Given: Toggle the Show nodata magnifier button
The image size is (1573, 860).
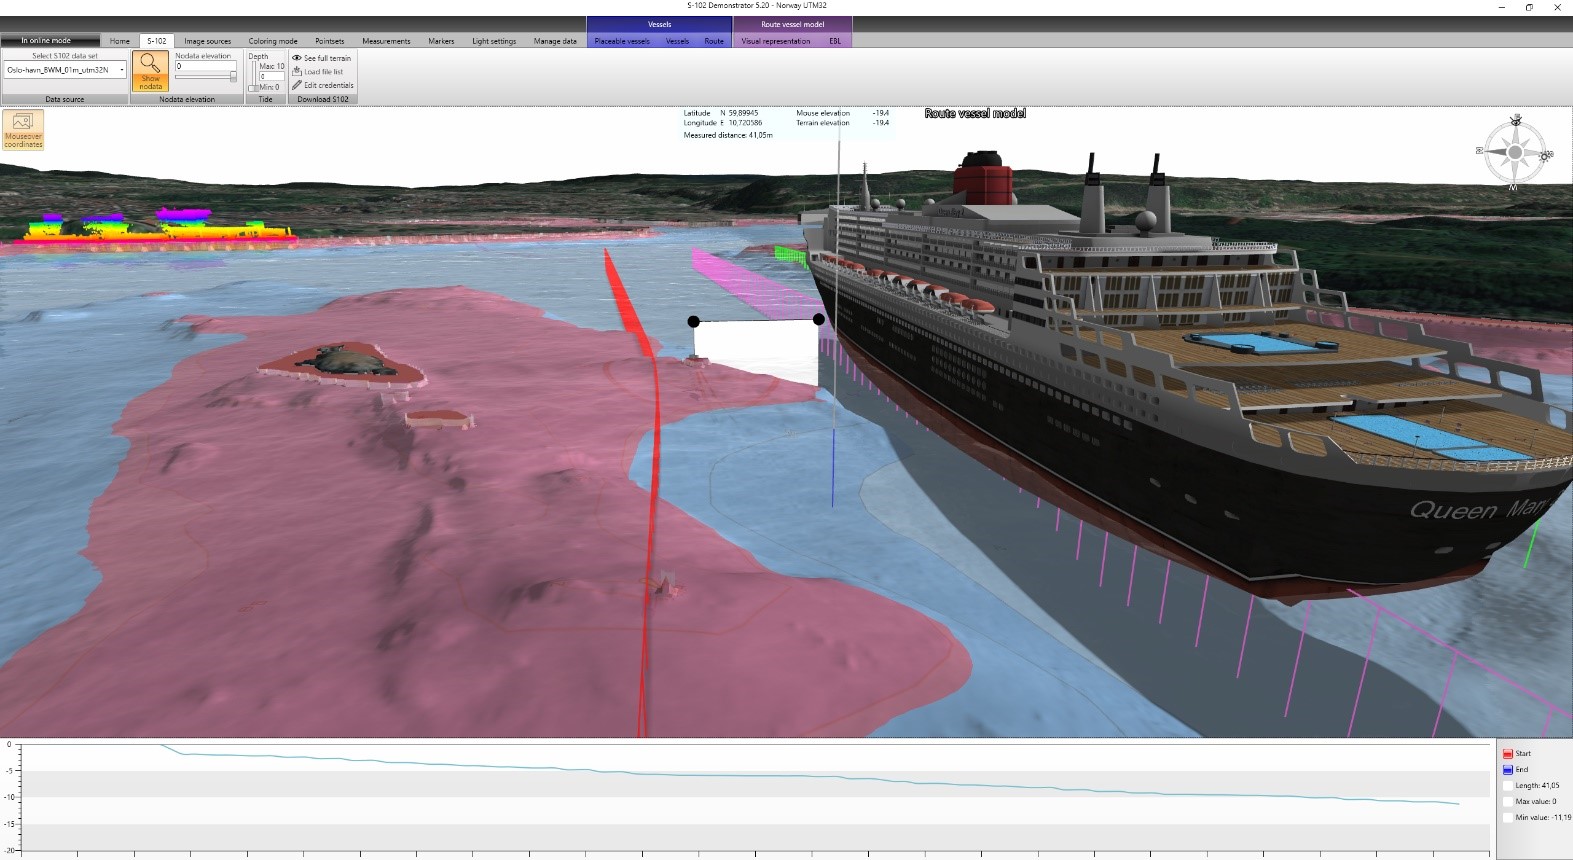Looking at the screenshot, I should click(150, 71).
